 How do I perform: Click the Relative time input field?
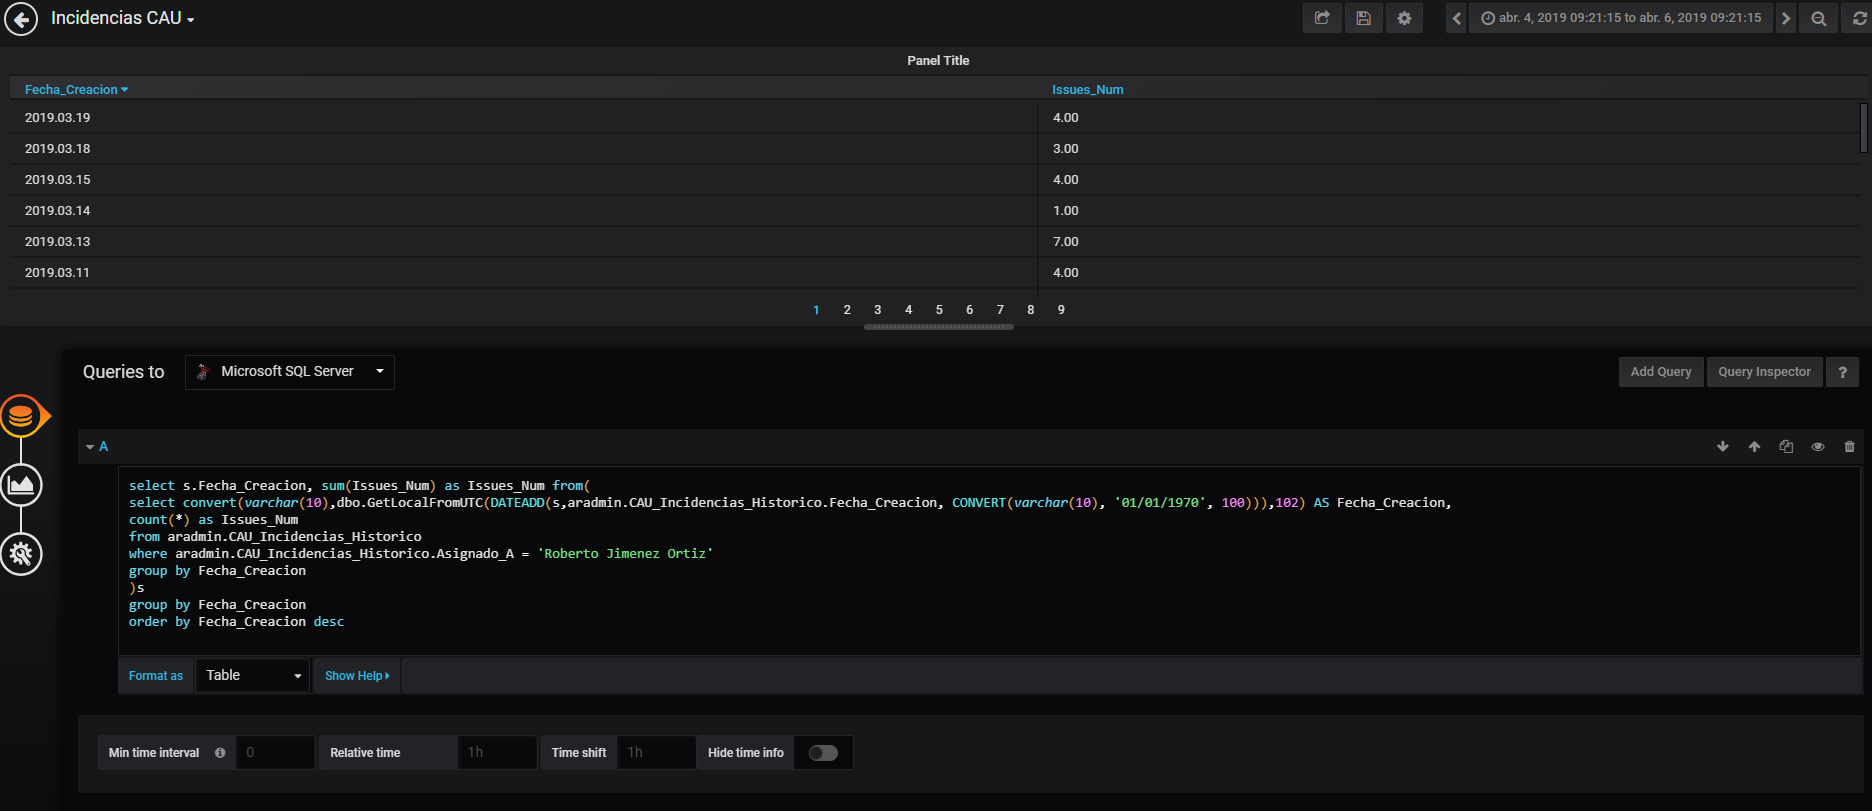[x=497, y=753]
